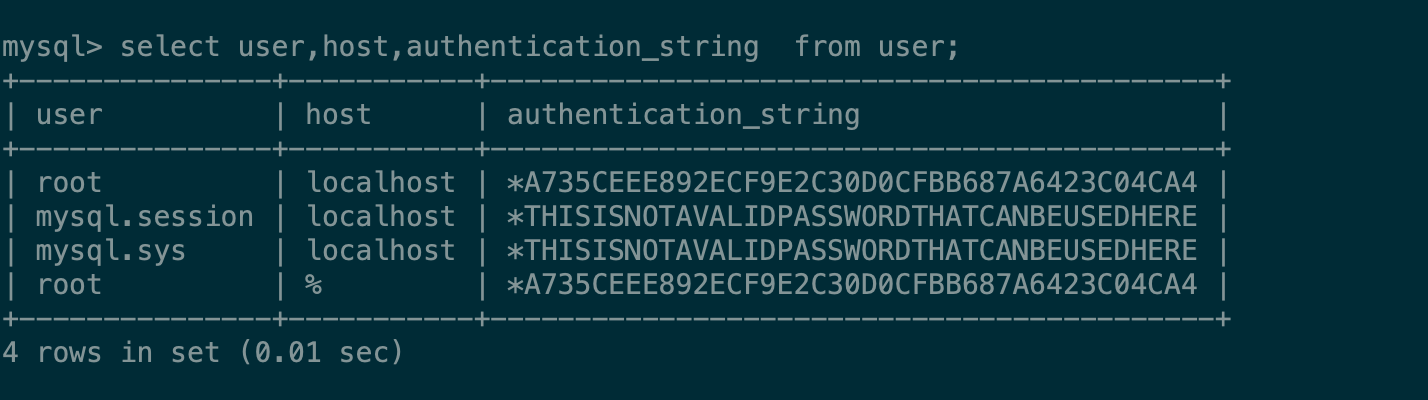The image size is (1428, 400).
Task: Click the word select in the query
Action: pos(170,47)
